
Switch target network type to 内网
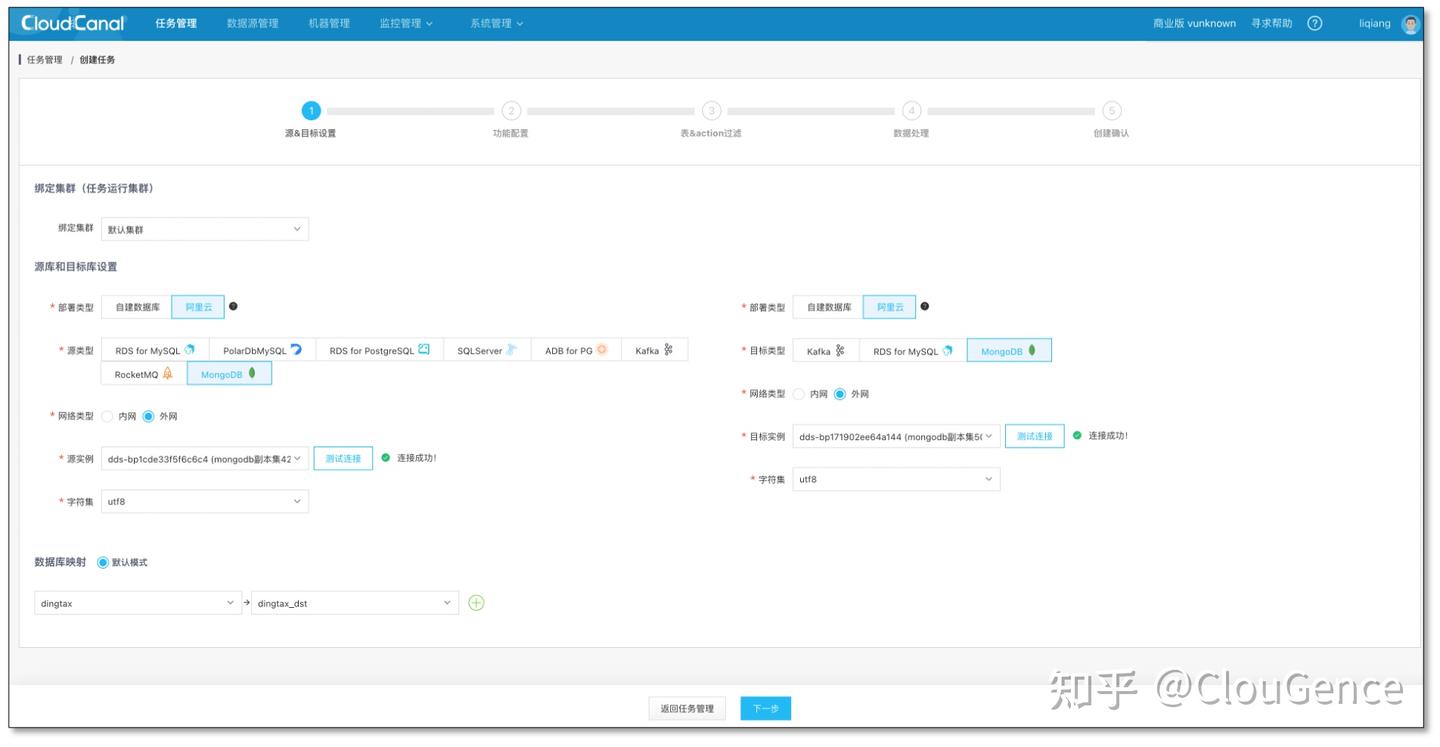[810, 394]
